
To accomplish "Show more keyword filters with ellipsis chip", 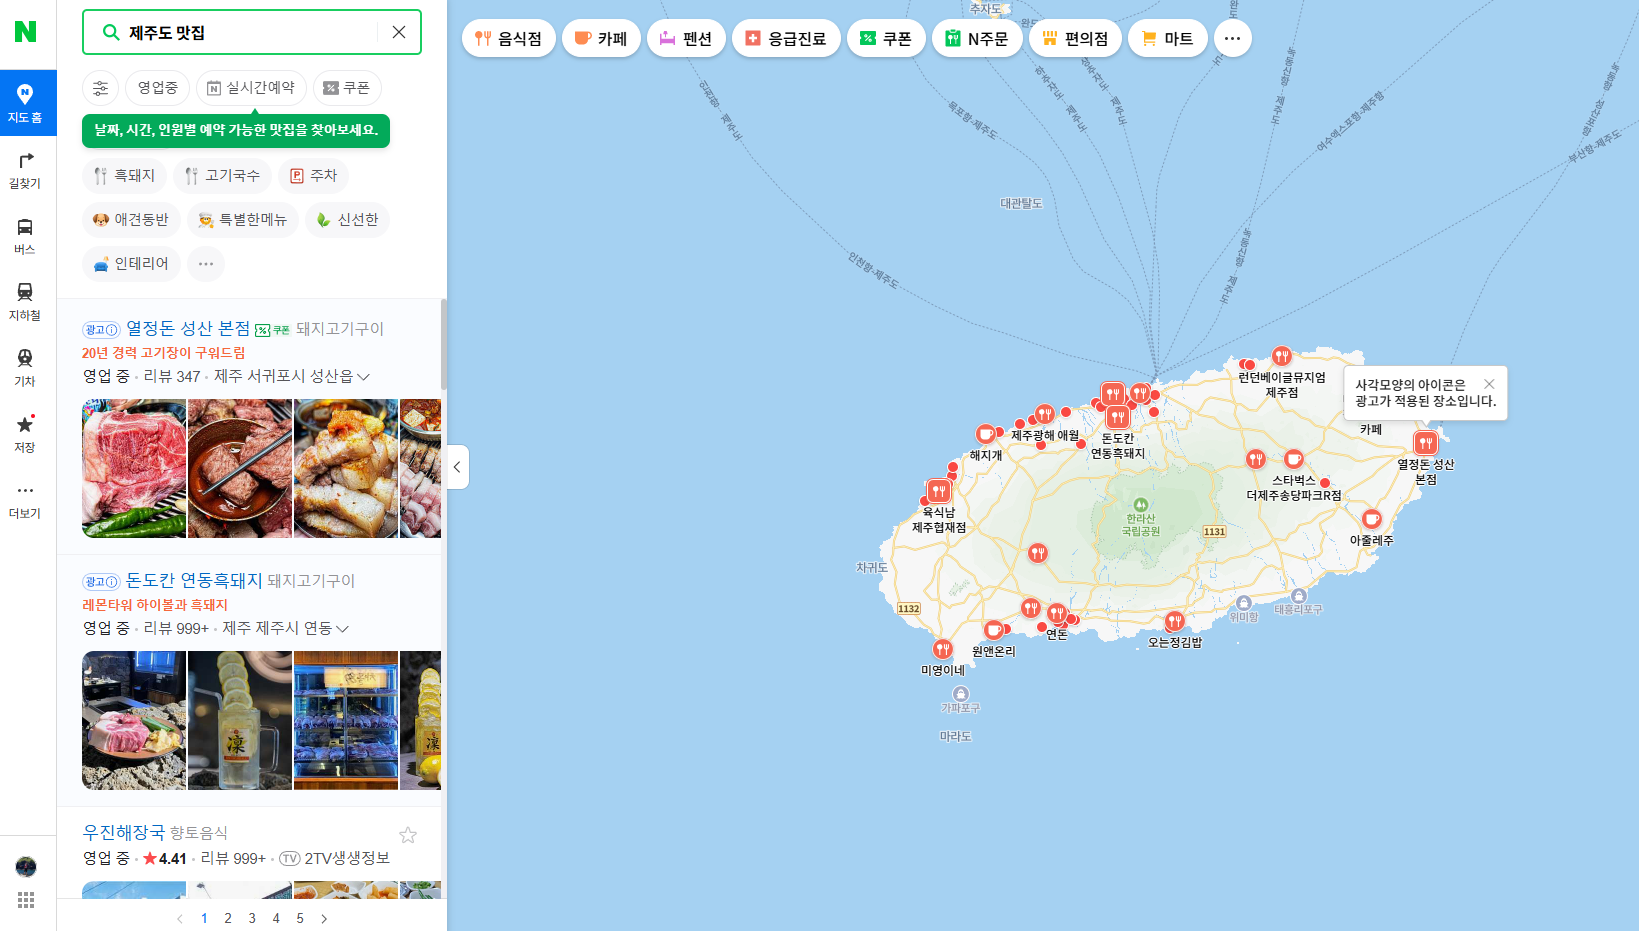I will point(206,264).
